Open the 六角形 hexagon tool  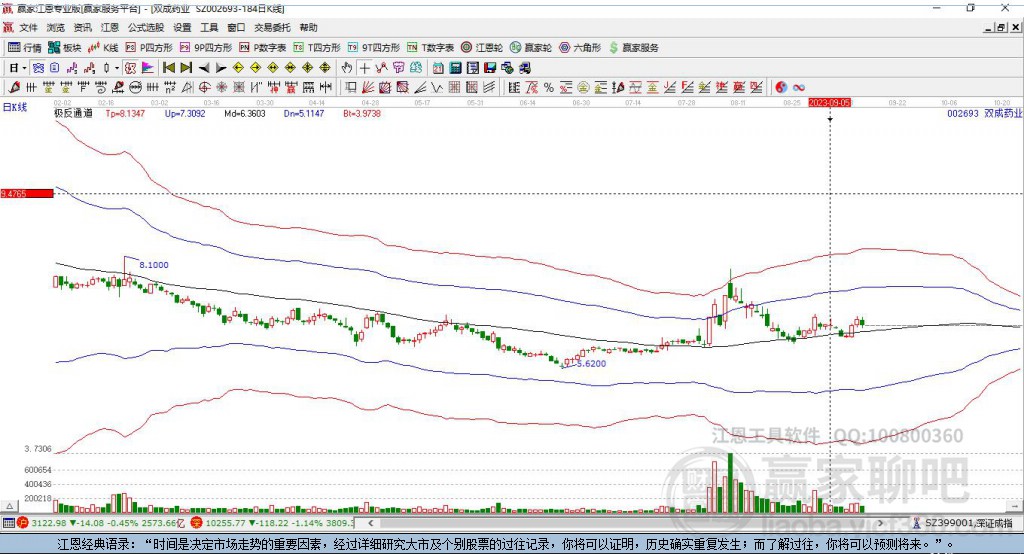point(580,48)
